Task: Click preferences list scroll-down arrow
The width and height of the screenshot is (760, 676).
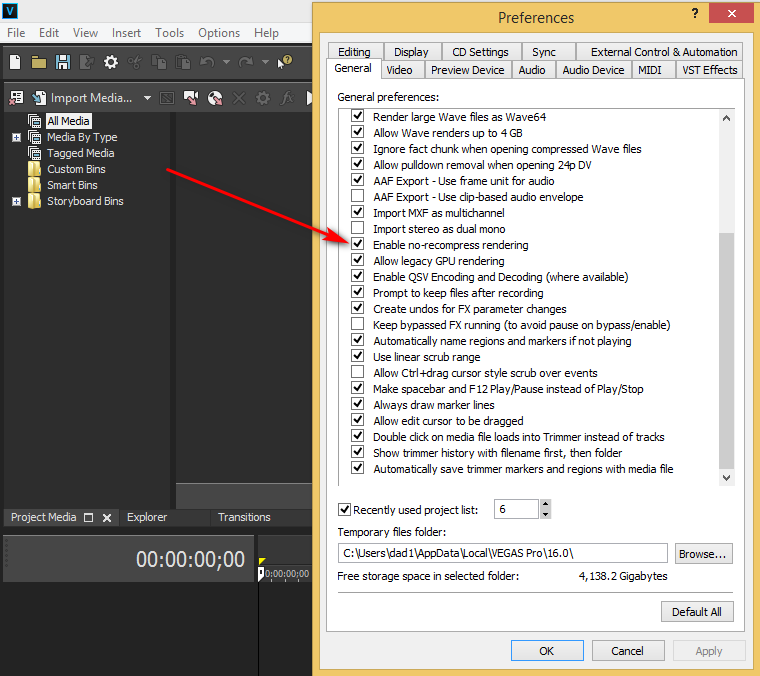Action: tap(726, 478)
